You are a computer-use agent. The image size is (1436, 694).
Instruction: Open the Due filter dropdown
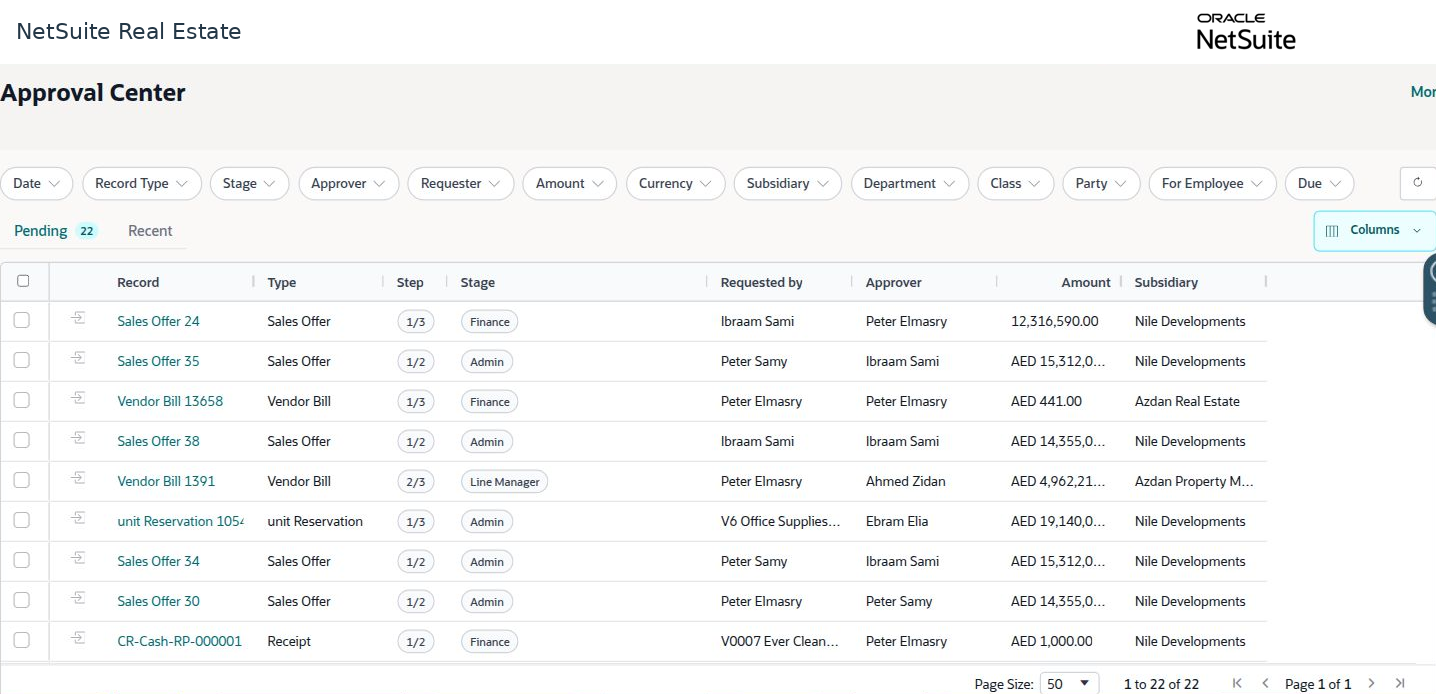click(1320, 184)
